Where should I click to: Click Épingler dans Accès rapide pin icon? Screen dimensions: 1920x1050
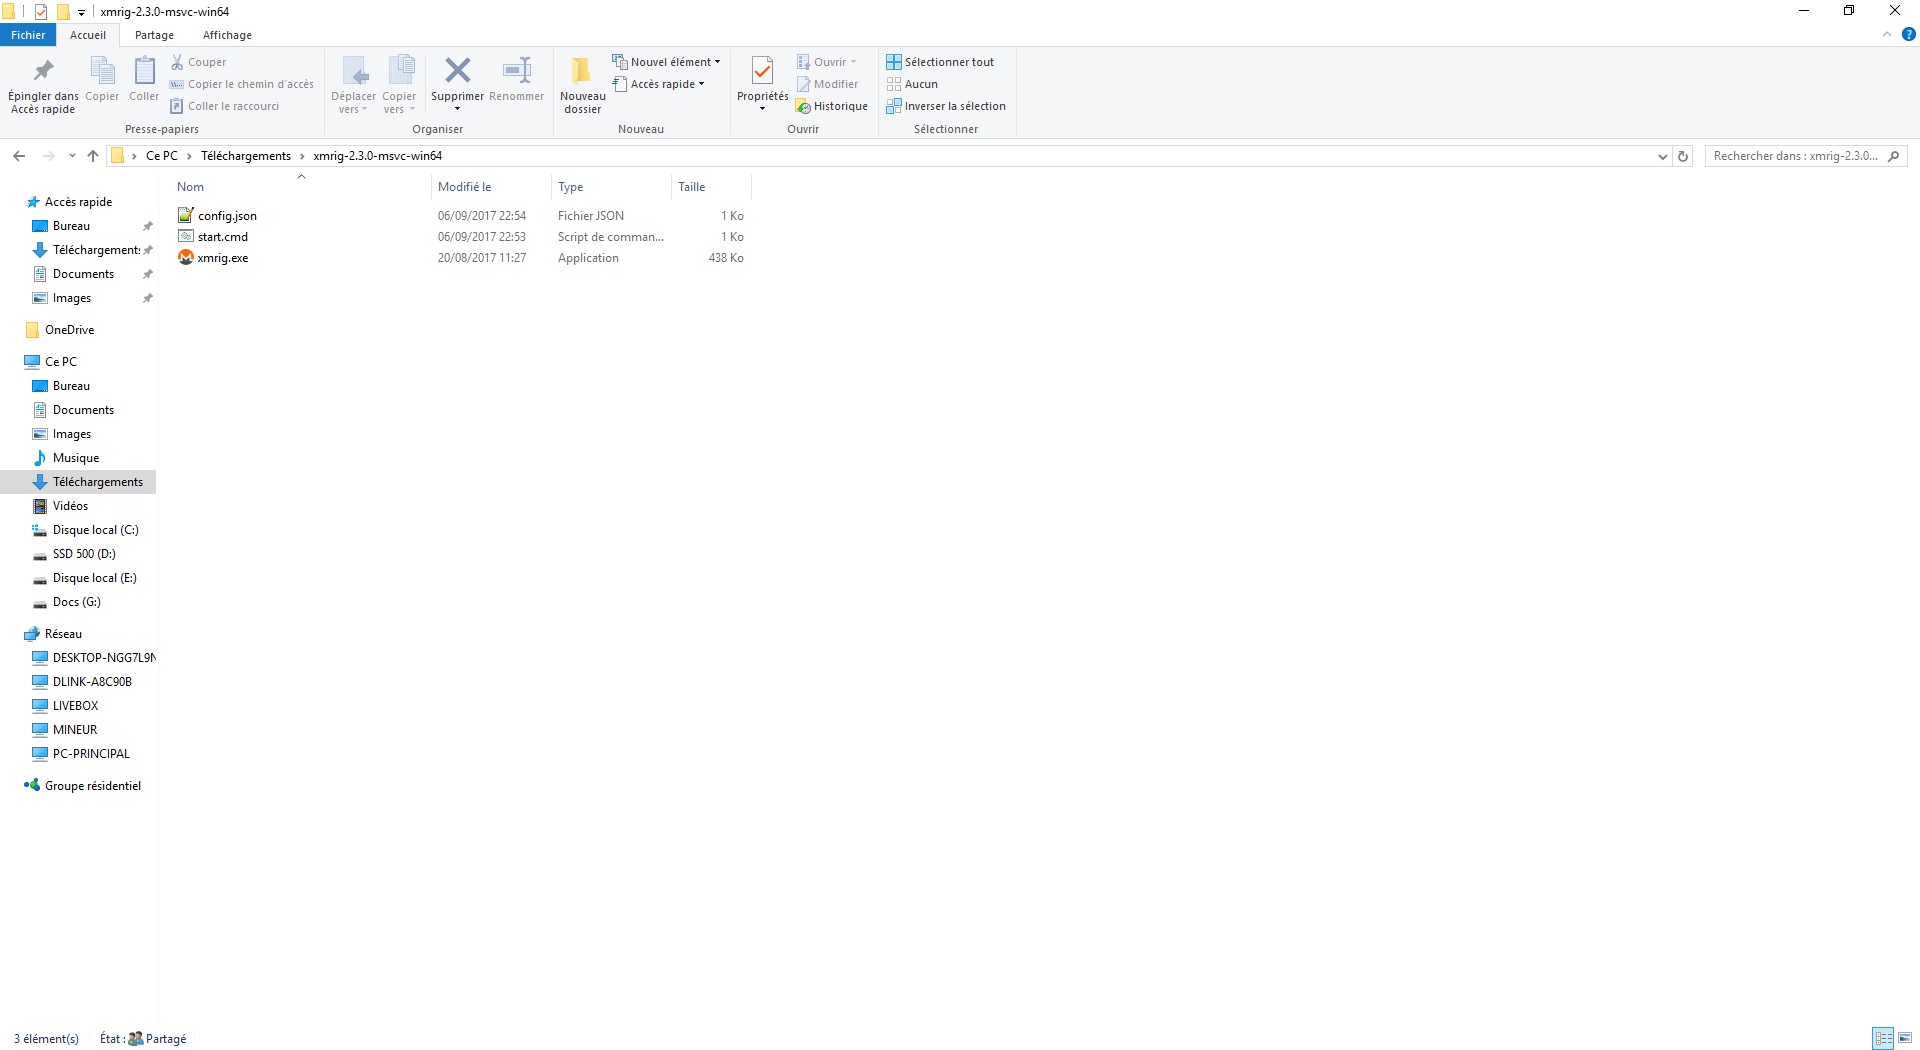(43, 71)
